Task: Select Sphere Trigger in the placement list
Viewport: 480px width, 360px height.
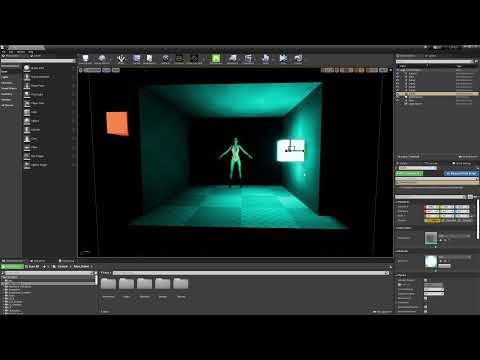Action: click(x=48, y=165)
